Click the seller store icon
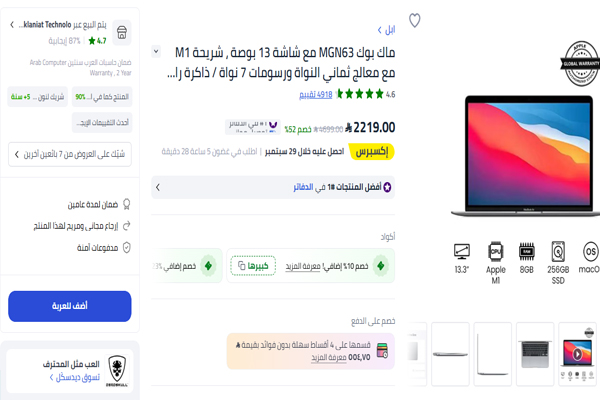This screenshot has height=400, width=600. pos(122,33)
